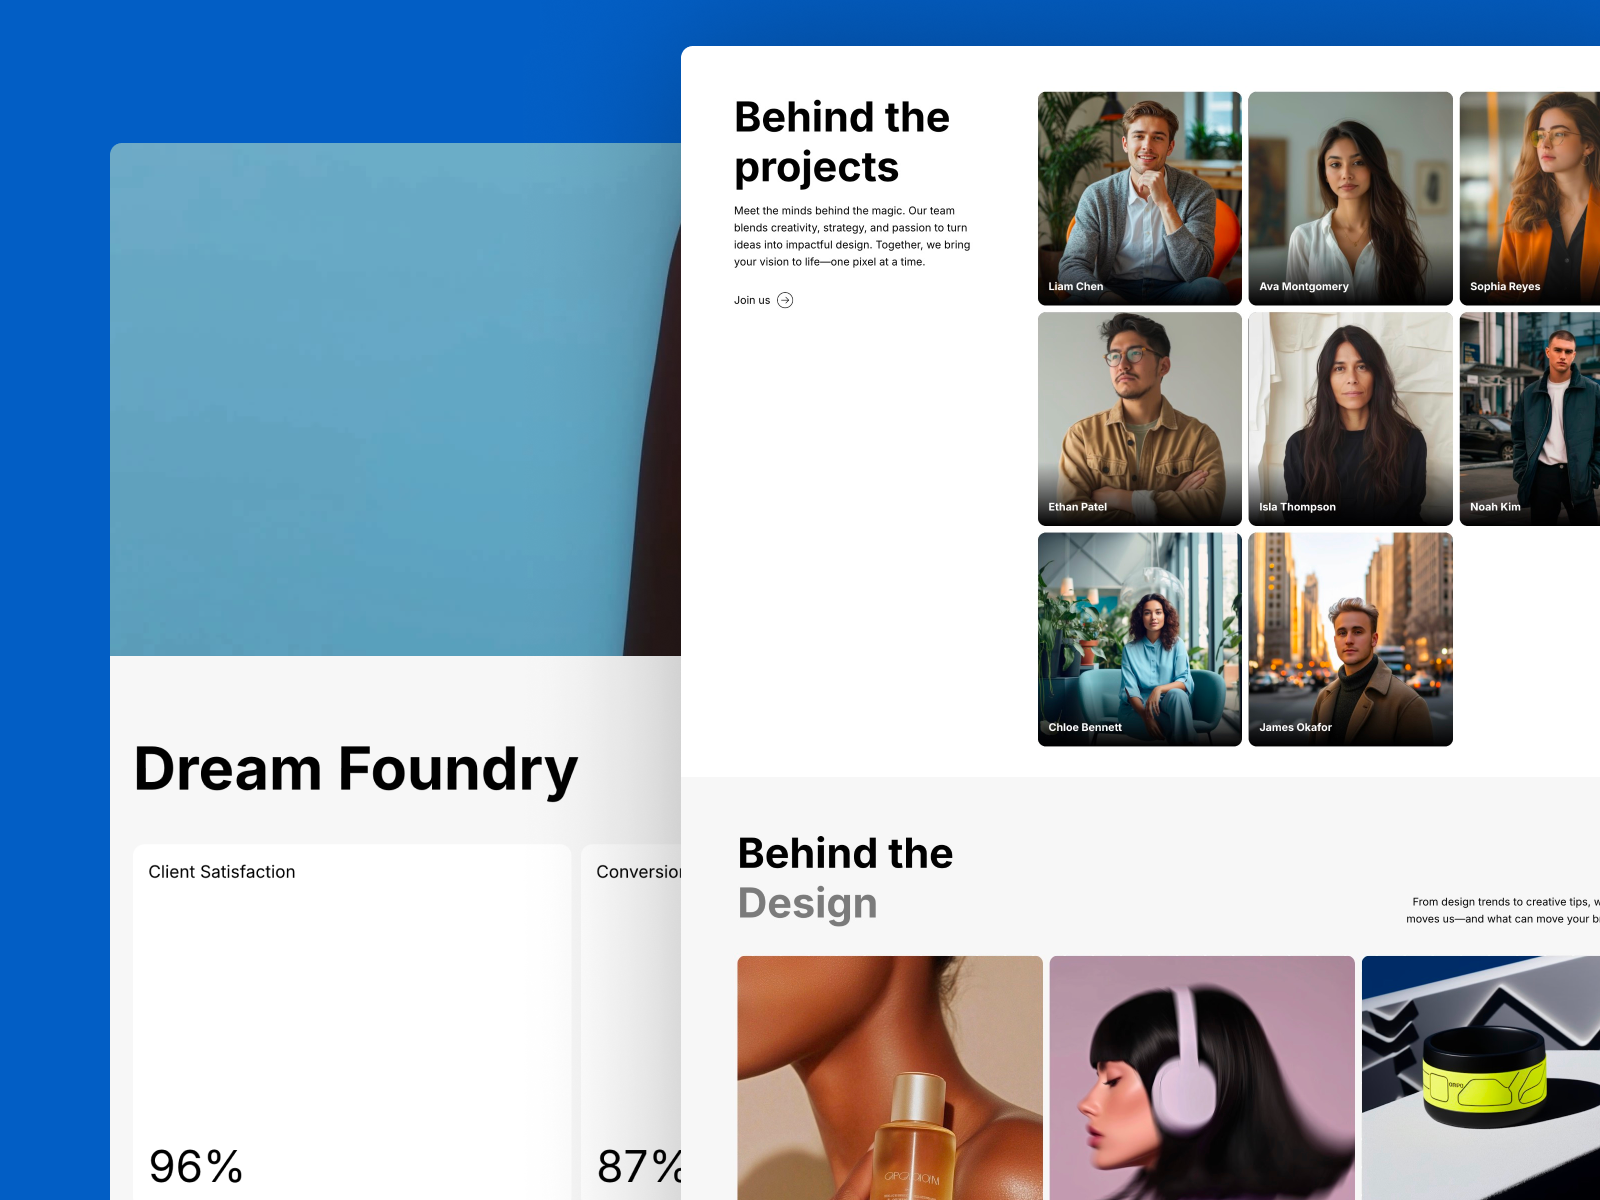Click Sophia Reyes's team photo

click(1529, 198)
